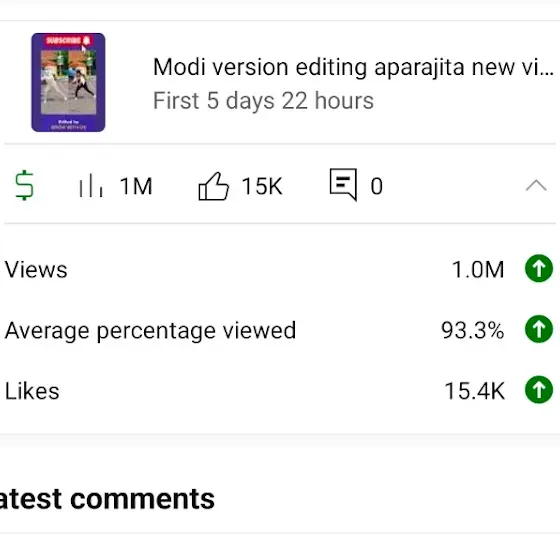This screenshot has width=560, height=560.
Task: Open the video title Modi version editing
Action: 354,67
